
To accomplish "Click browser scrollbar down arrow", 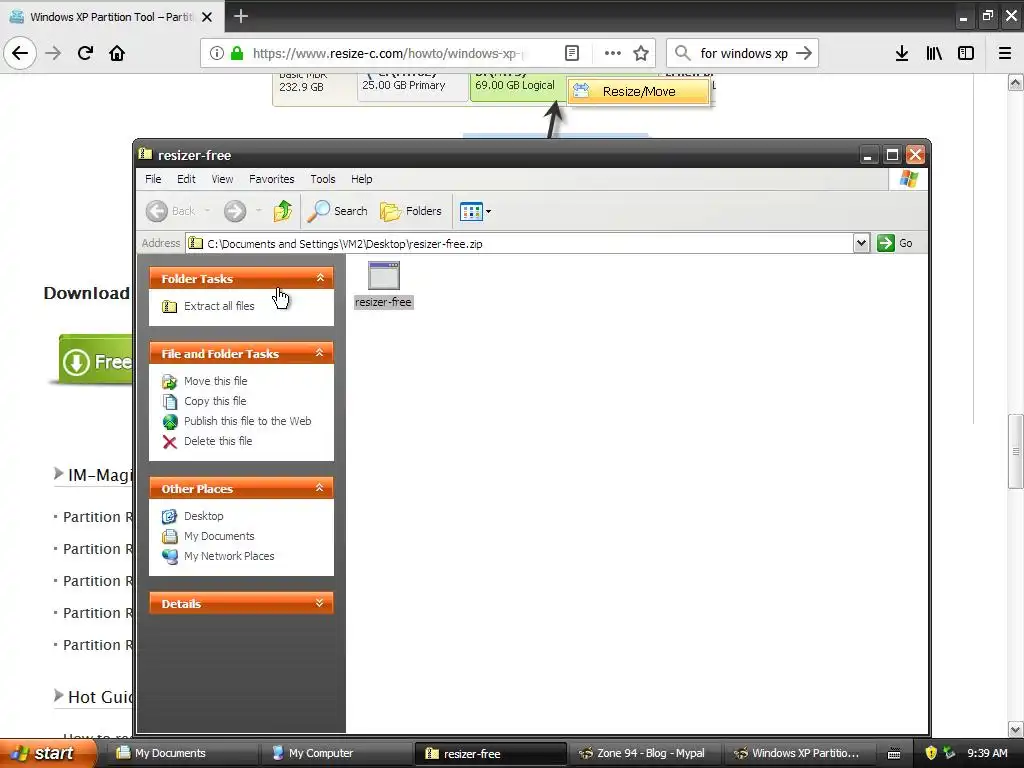I will [x=1016, y=729].
